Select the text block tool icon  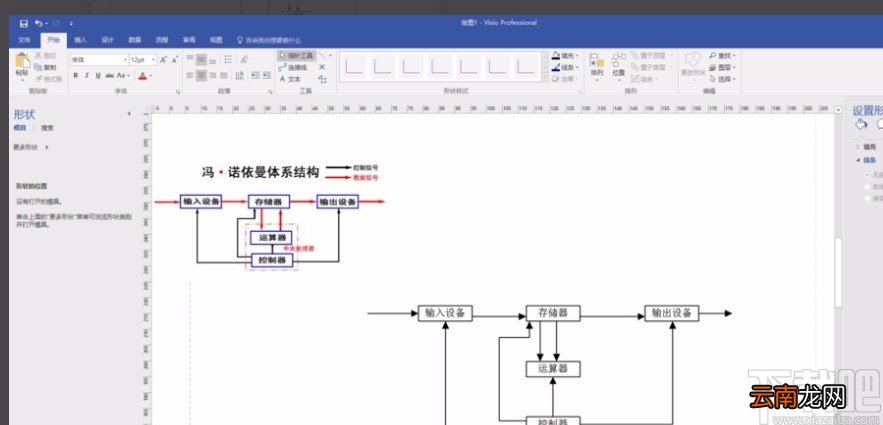pos(322,79)
